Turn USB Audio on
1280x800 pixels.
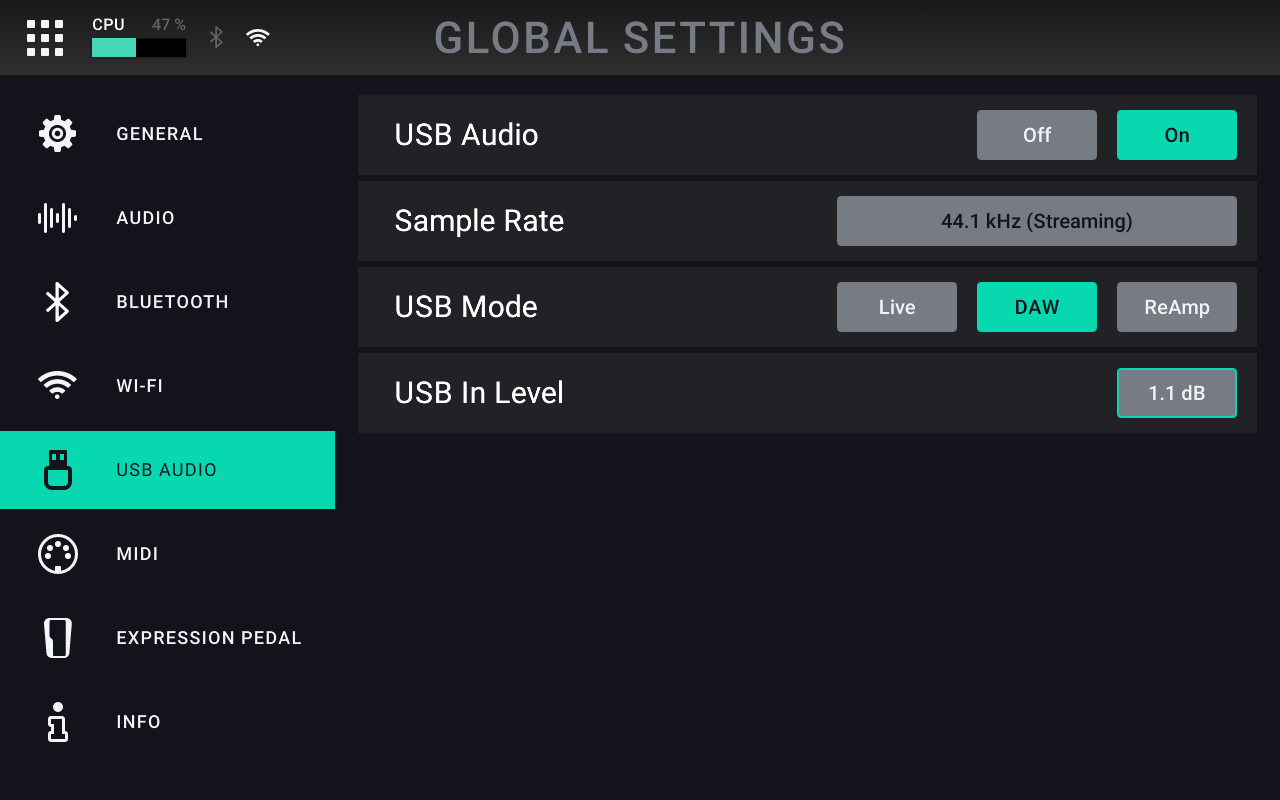tap(1176, 135)
